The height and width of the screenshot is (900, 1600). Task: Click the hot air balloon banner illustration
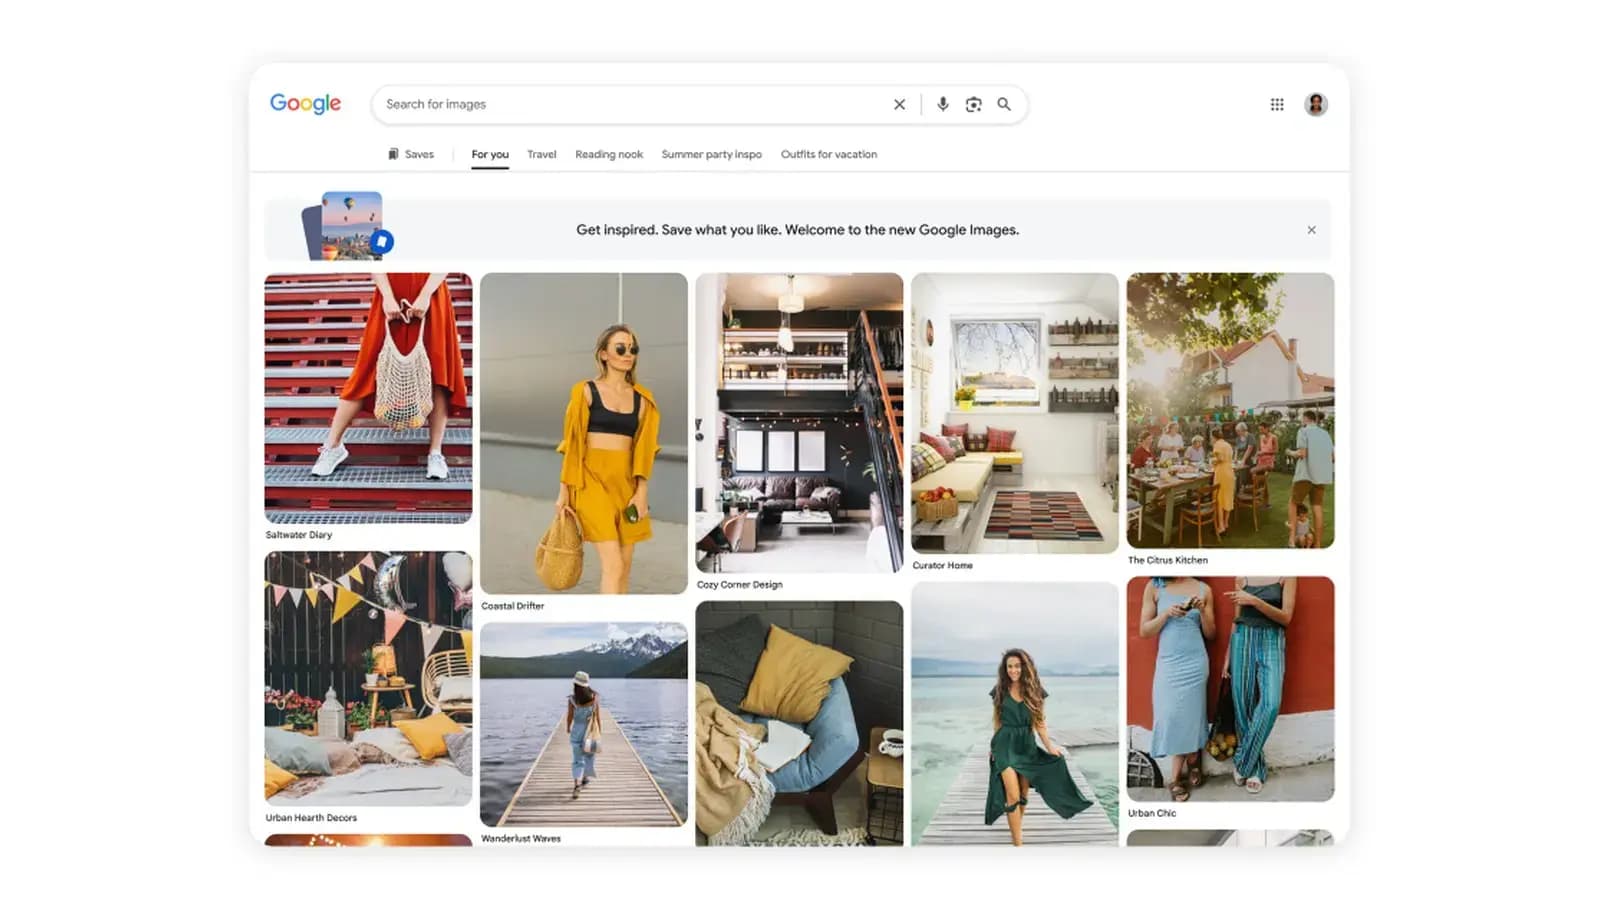coord(349,226)
